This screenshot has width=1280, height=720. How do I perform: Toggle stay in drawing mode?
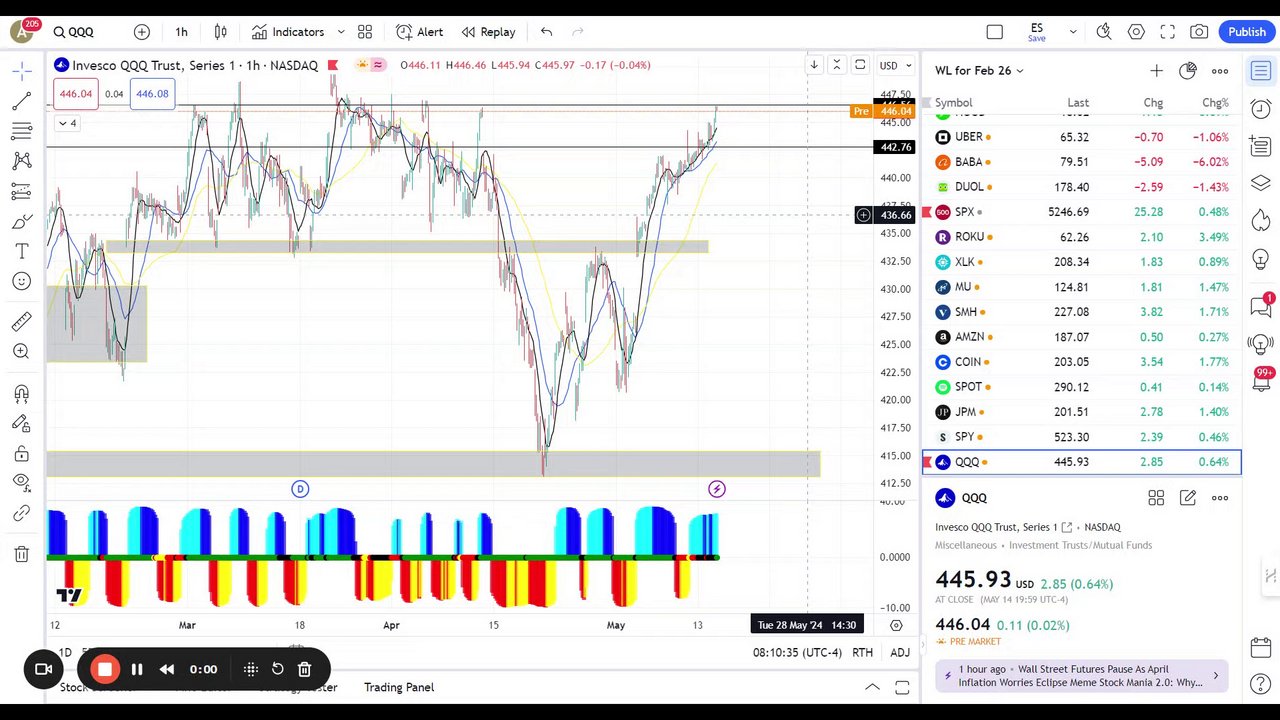click(21, 424)
